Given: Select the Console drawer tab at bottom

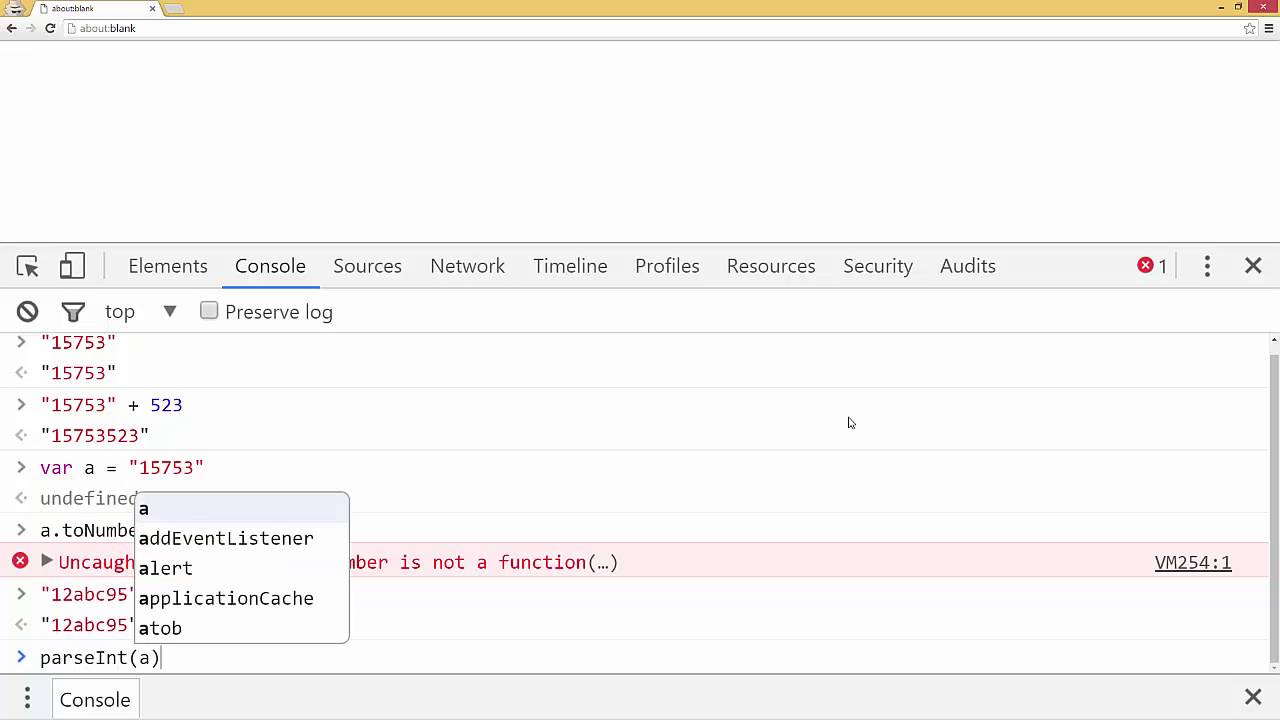Looking at the screenshot, I should (x=95, y=699).
